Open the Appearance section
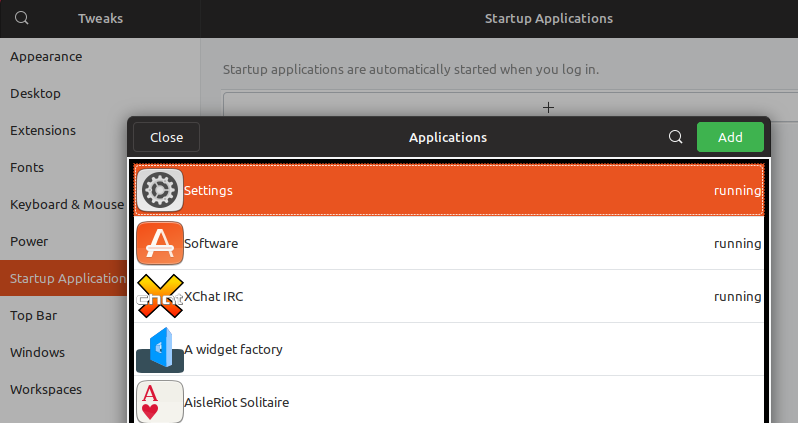The height and width of the screenshot is (423, 798). click(46, 57)
